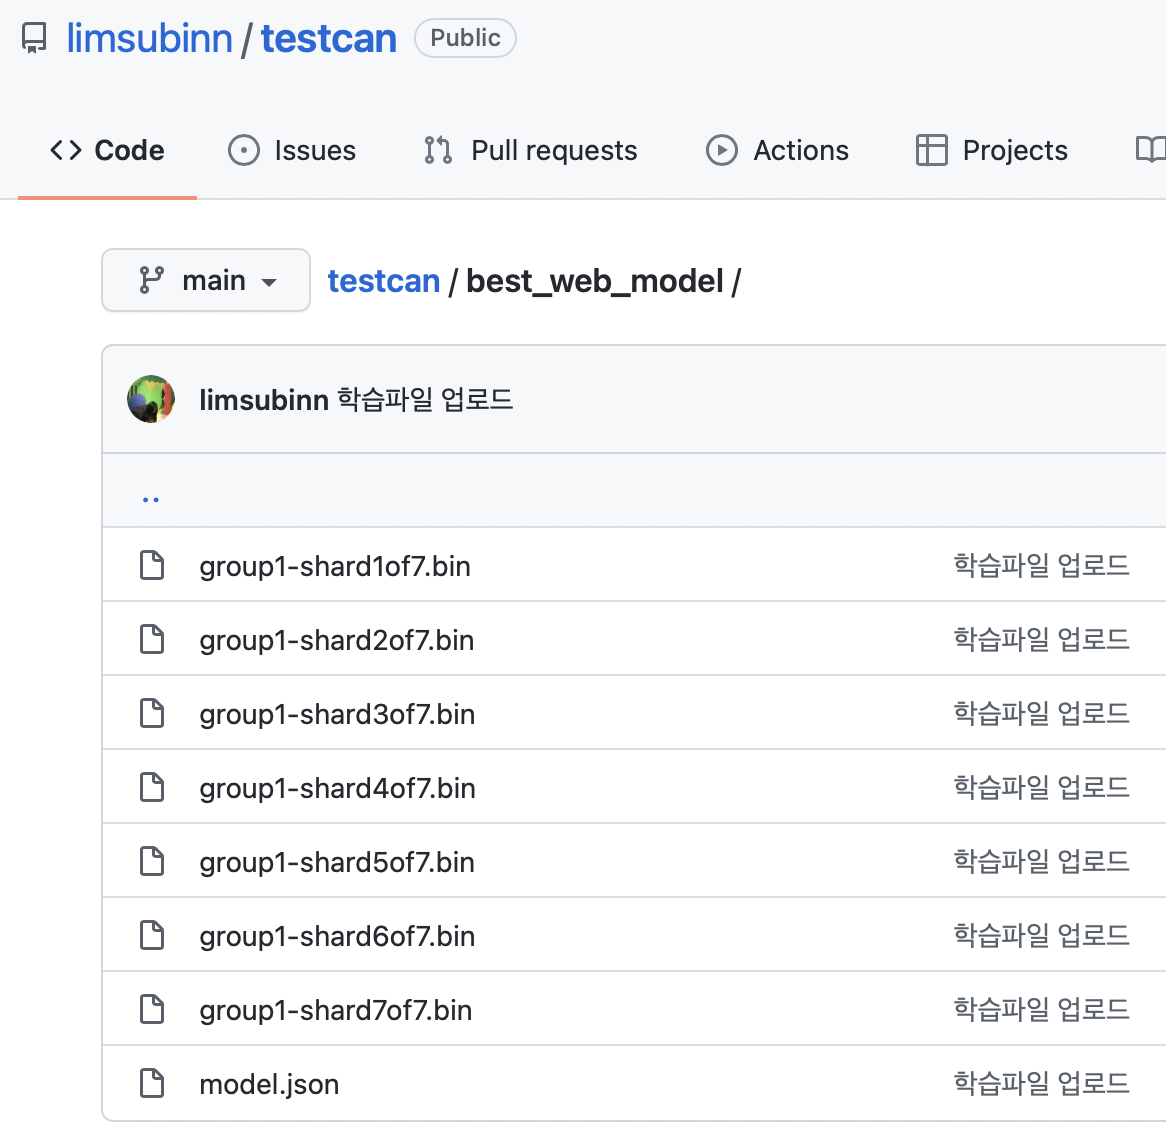Open the testcan repository title link

[x=329, y=38]
